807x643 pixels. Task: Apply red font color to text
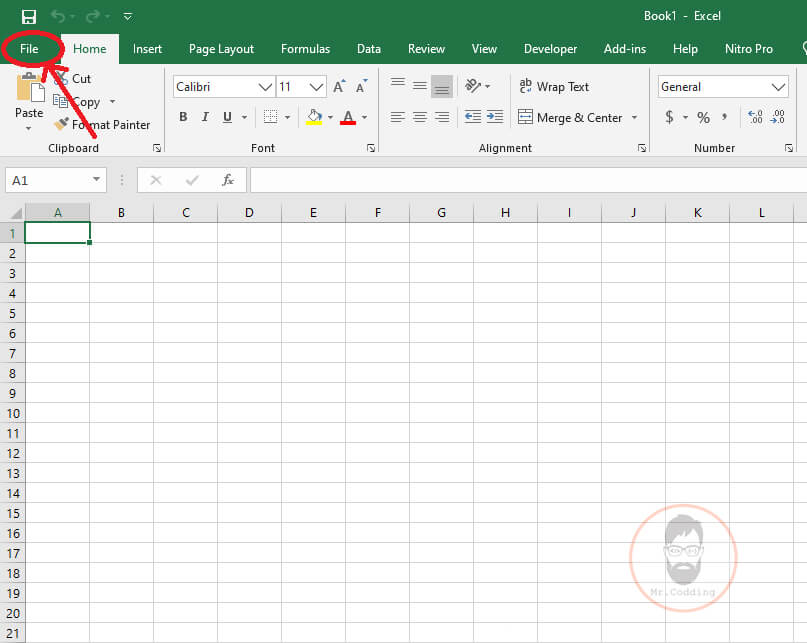click(348, 117)
